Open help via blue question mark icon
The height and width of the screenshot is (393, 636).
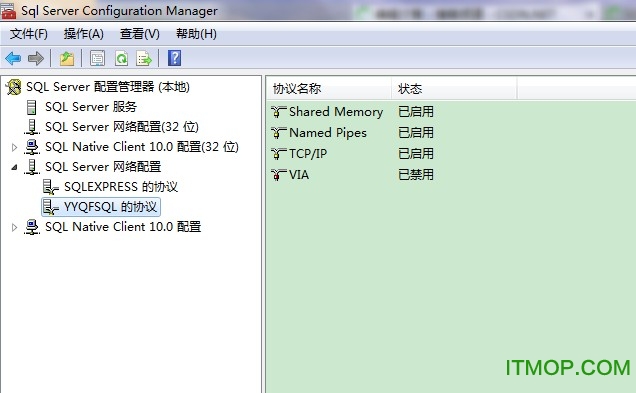pos(174,58)
